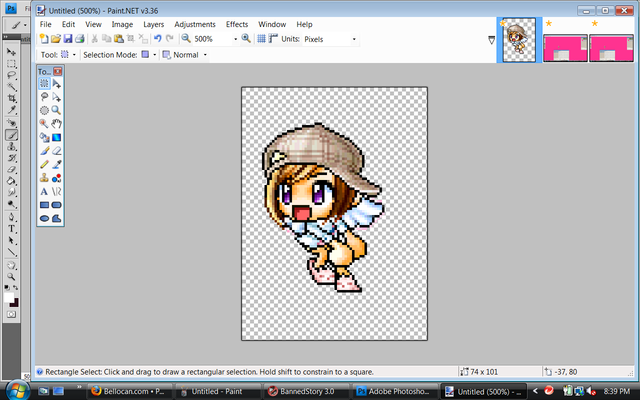Select the Pan hand tool
The image size is (640, 400).
[x=56, y=124]
